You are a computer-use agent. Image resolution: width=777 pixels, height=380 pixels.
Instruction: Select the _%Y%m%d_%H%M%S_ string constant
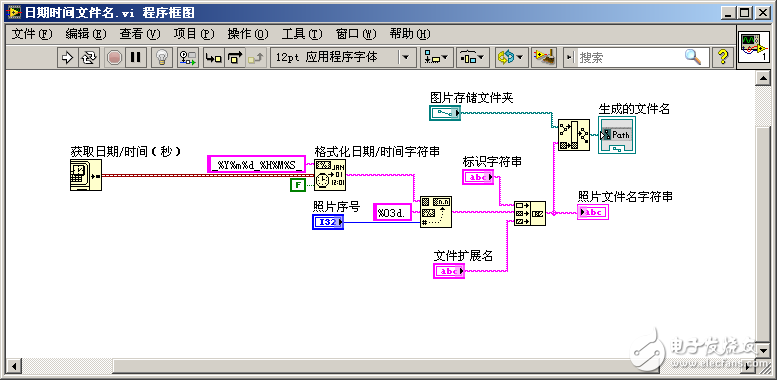point(256,164)
